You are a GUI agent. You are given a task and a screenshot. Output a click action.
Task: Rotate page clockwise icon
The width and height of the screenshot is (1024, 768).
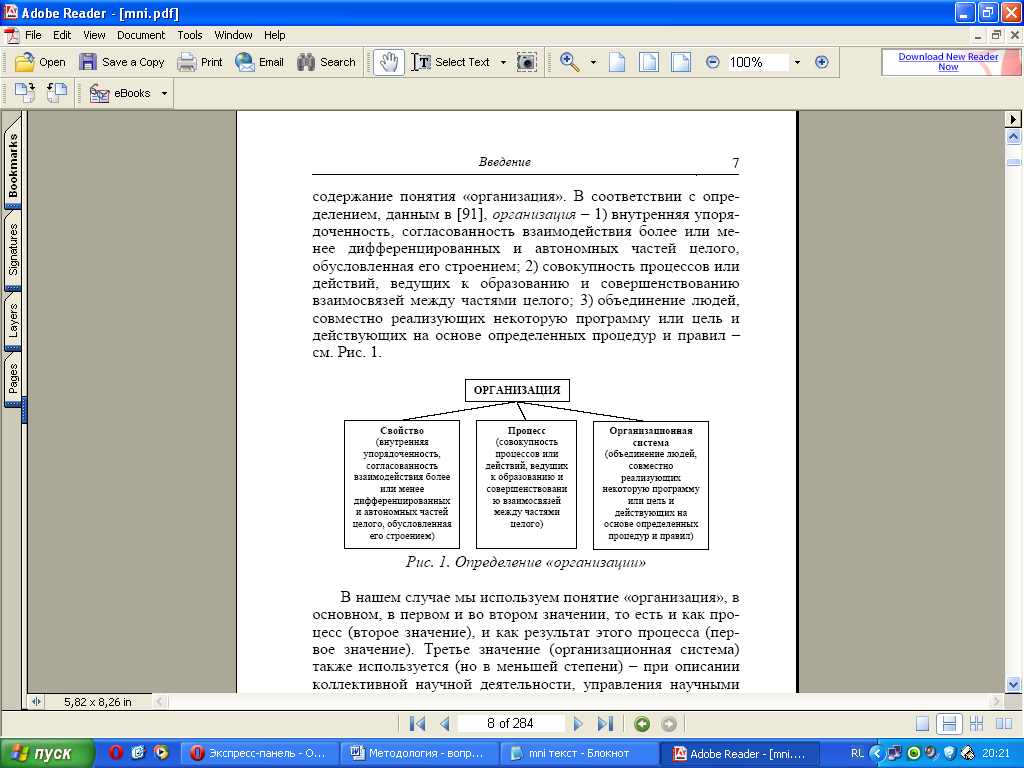(x=25, y=93)
